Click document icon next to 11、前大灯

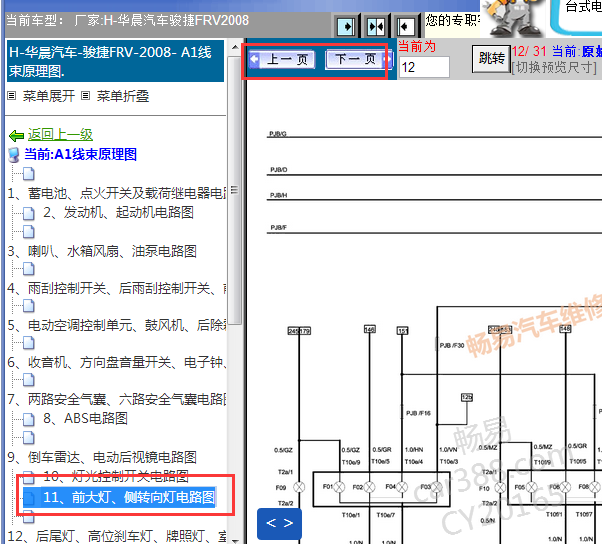[x=29, y=498]
